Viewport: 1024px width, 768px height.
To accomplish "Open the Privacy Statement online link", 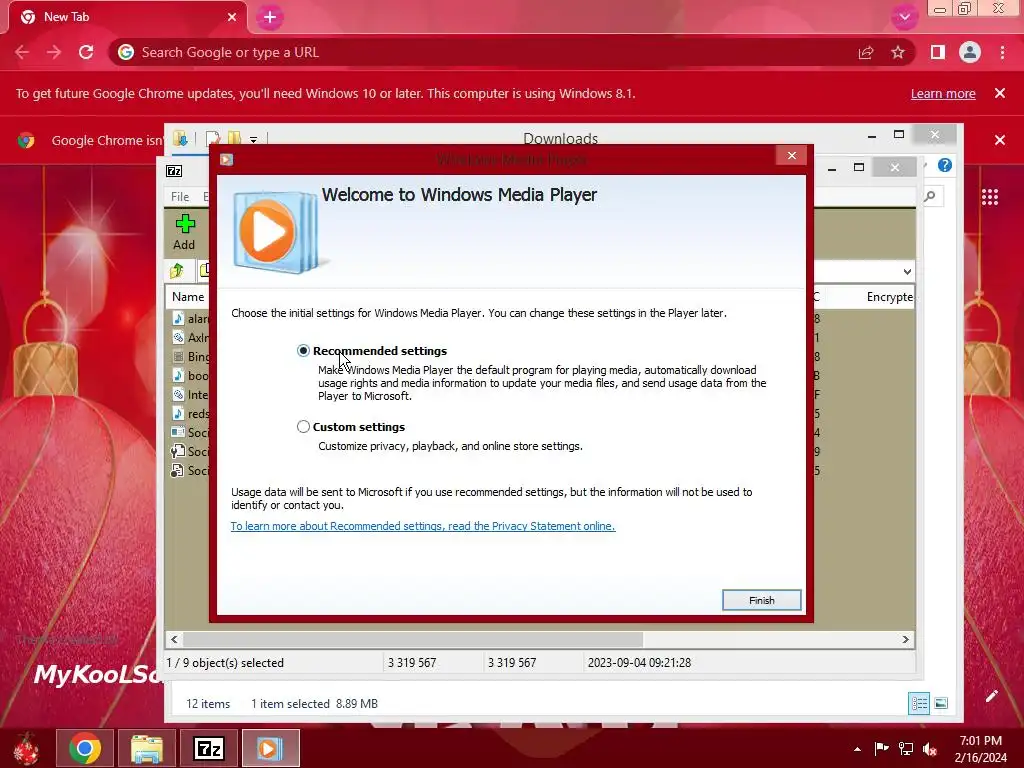I will point(423,526).
